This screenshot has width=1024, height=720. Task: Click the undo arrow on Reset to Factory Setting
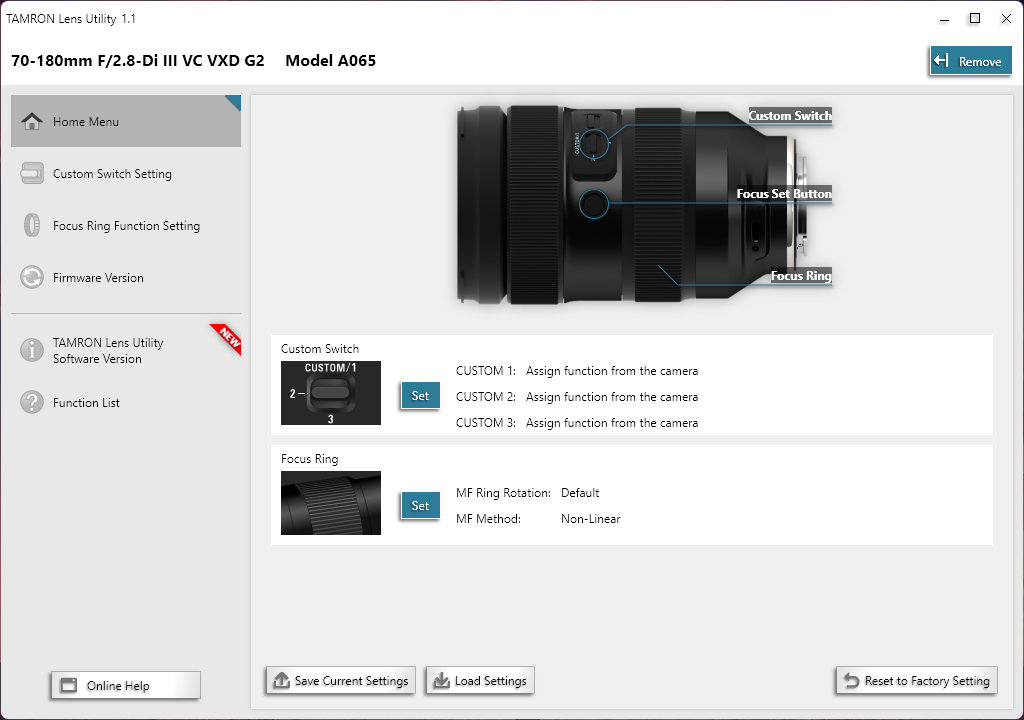pos(851,680)
